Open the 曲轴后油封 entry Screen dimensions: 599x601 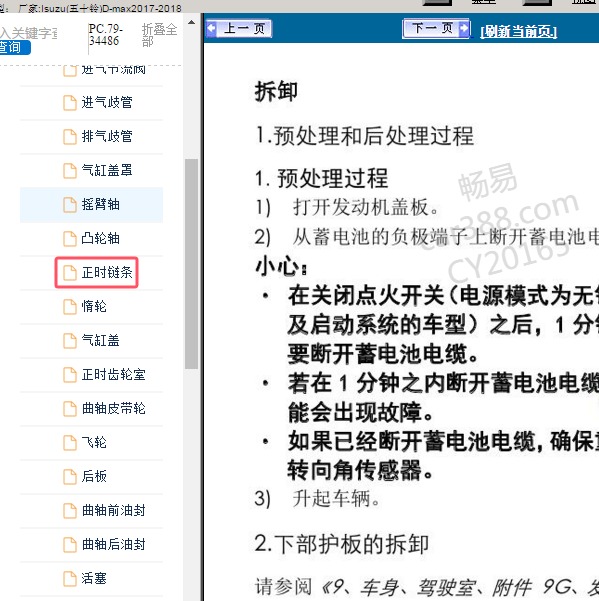(x=113, y=544)
